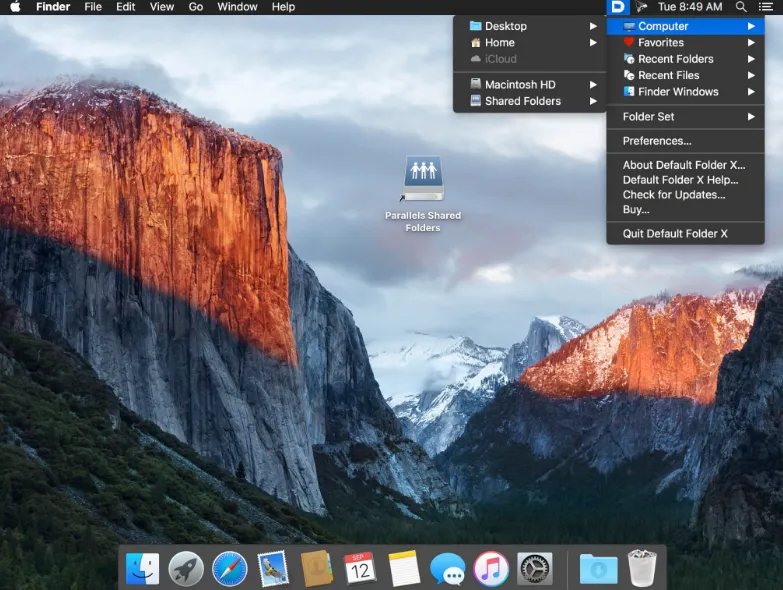Expand the Finder Windows submenu arrow
This screenshot has height=590, width=783.
[x=751, y=92]
